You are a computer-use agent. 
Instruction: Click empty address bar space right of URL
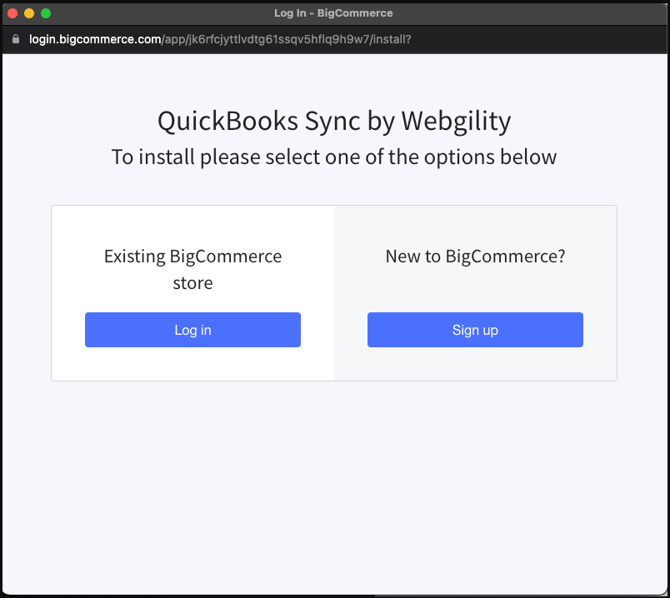540,39
